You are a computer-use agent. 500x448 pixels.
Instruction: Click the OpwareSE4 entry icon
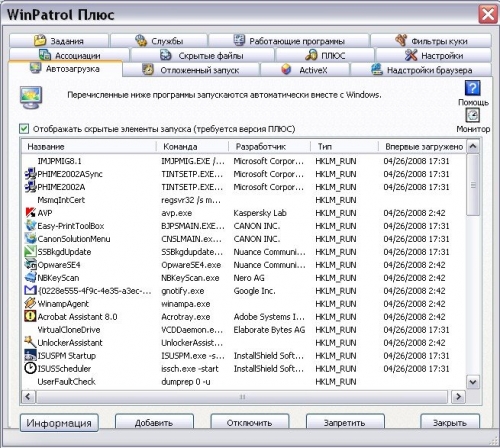30,264
